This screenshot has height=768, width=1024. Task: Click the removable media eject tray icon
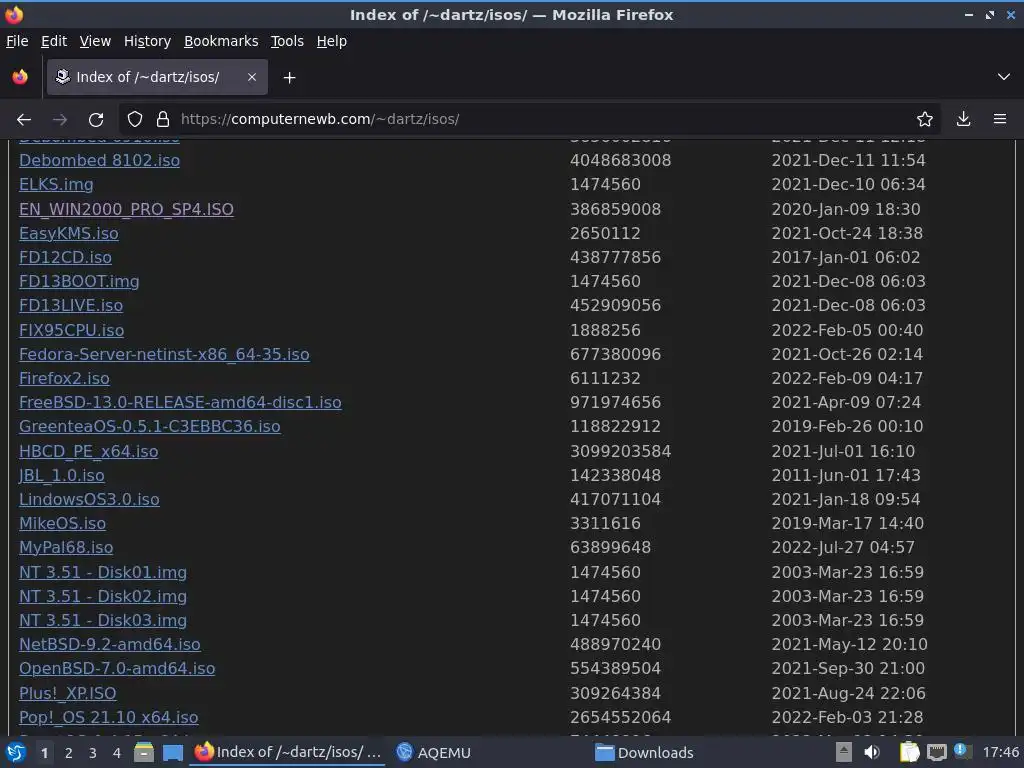pos(844,753)
